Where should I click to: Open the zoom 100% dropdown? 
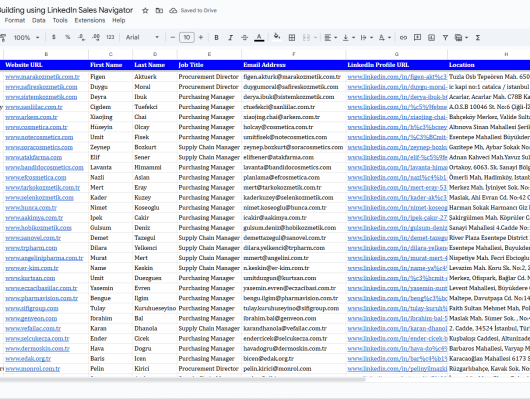pyautogui.click(x=26, y=38)
